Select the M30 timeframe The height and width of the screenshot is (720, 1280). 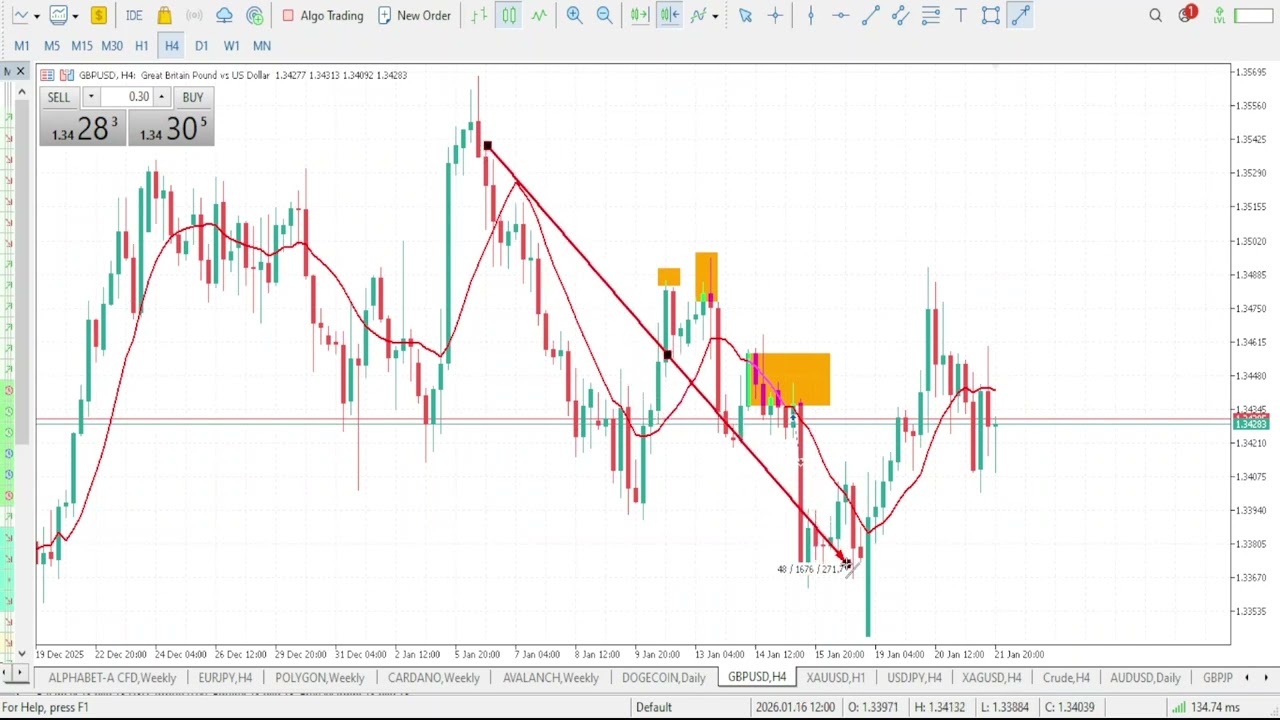112,45
